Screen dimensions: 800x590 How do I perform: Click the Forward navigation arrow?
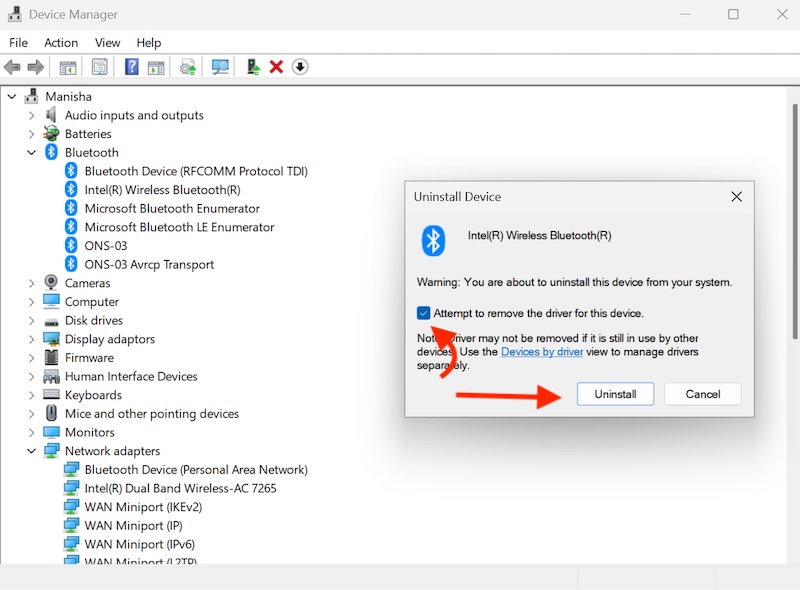click(x=35, y=67)
